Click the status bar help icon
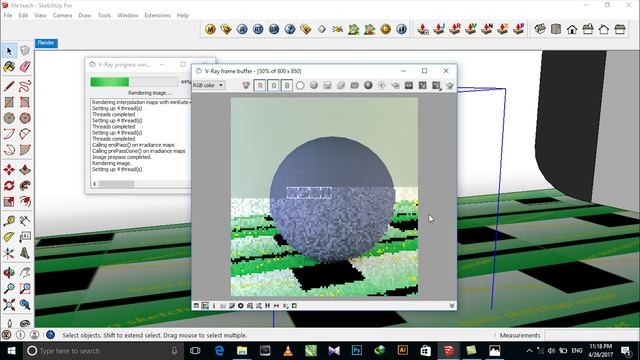640x360 pixels. 50,335
